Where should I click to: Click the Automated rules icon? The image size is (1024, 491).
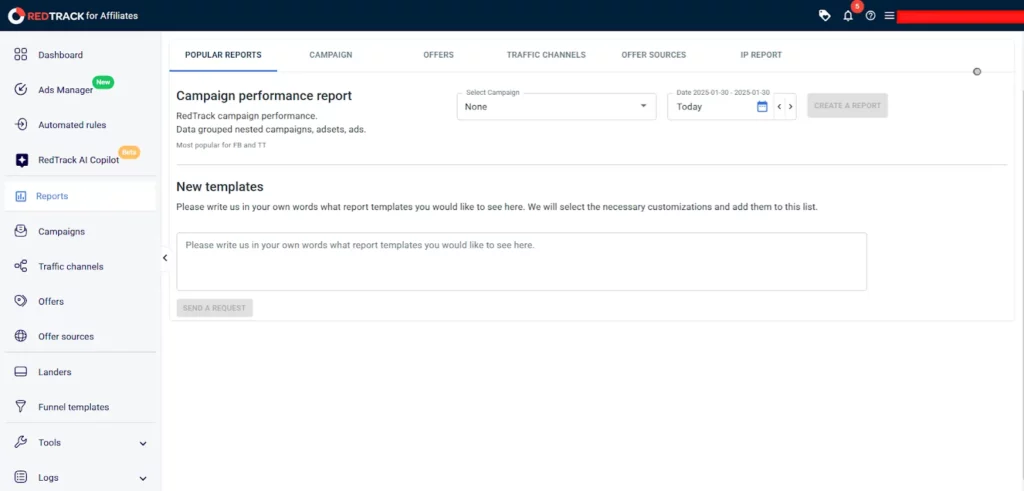coord(21,124)
